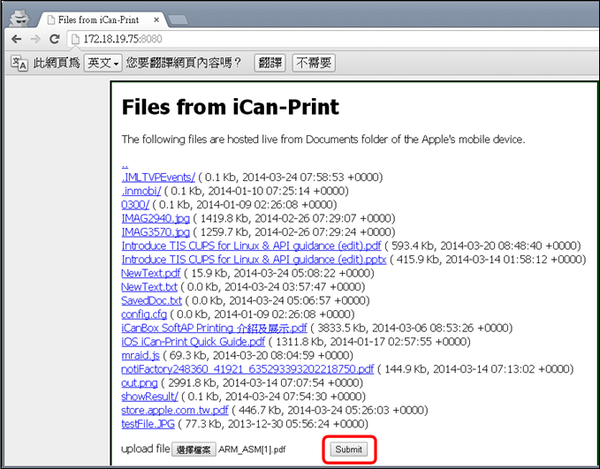Click the 'upload file' label
This screenshot has width=600, height=469.
145,449
